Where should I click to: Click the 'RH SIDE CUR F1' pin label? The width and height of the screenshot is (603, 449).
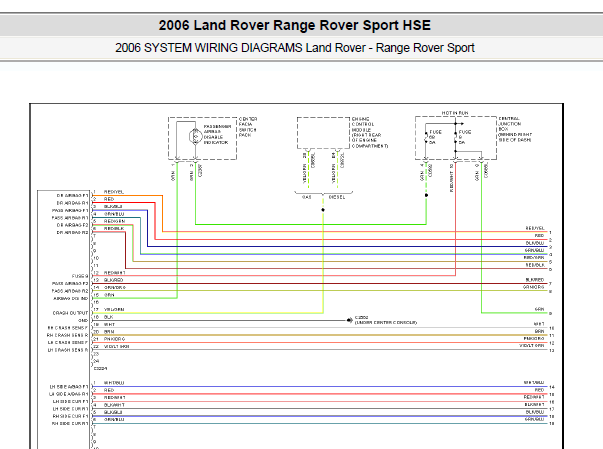coord(71,416)
